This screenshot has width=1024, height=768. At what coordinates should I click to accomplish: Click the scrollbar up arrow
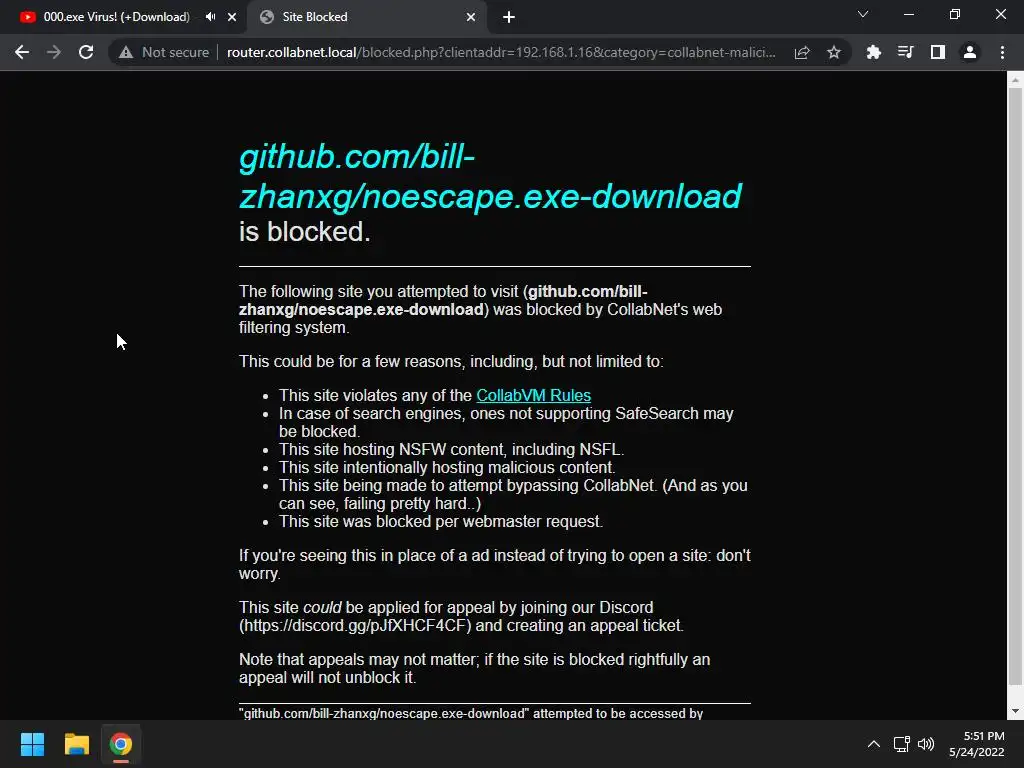[1015, 80]
